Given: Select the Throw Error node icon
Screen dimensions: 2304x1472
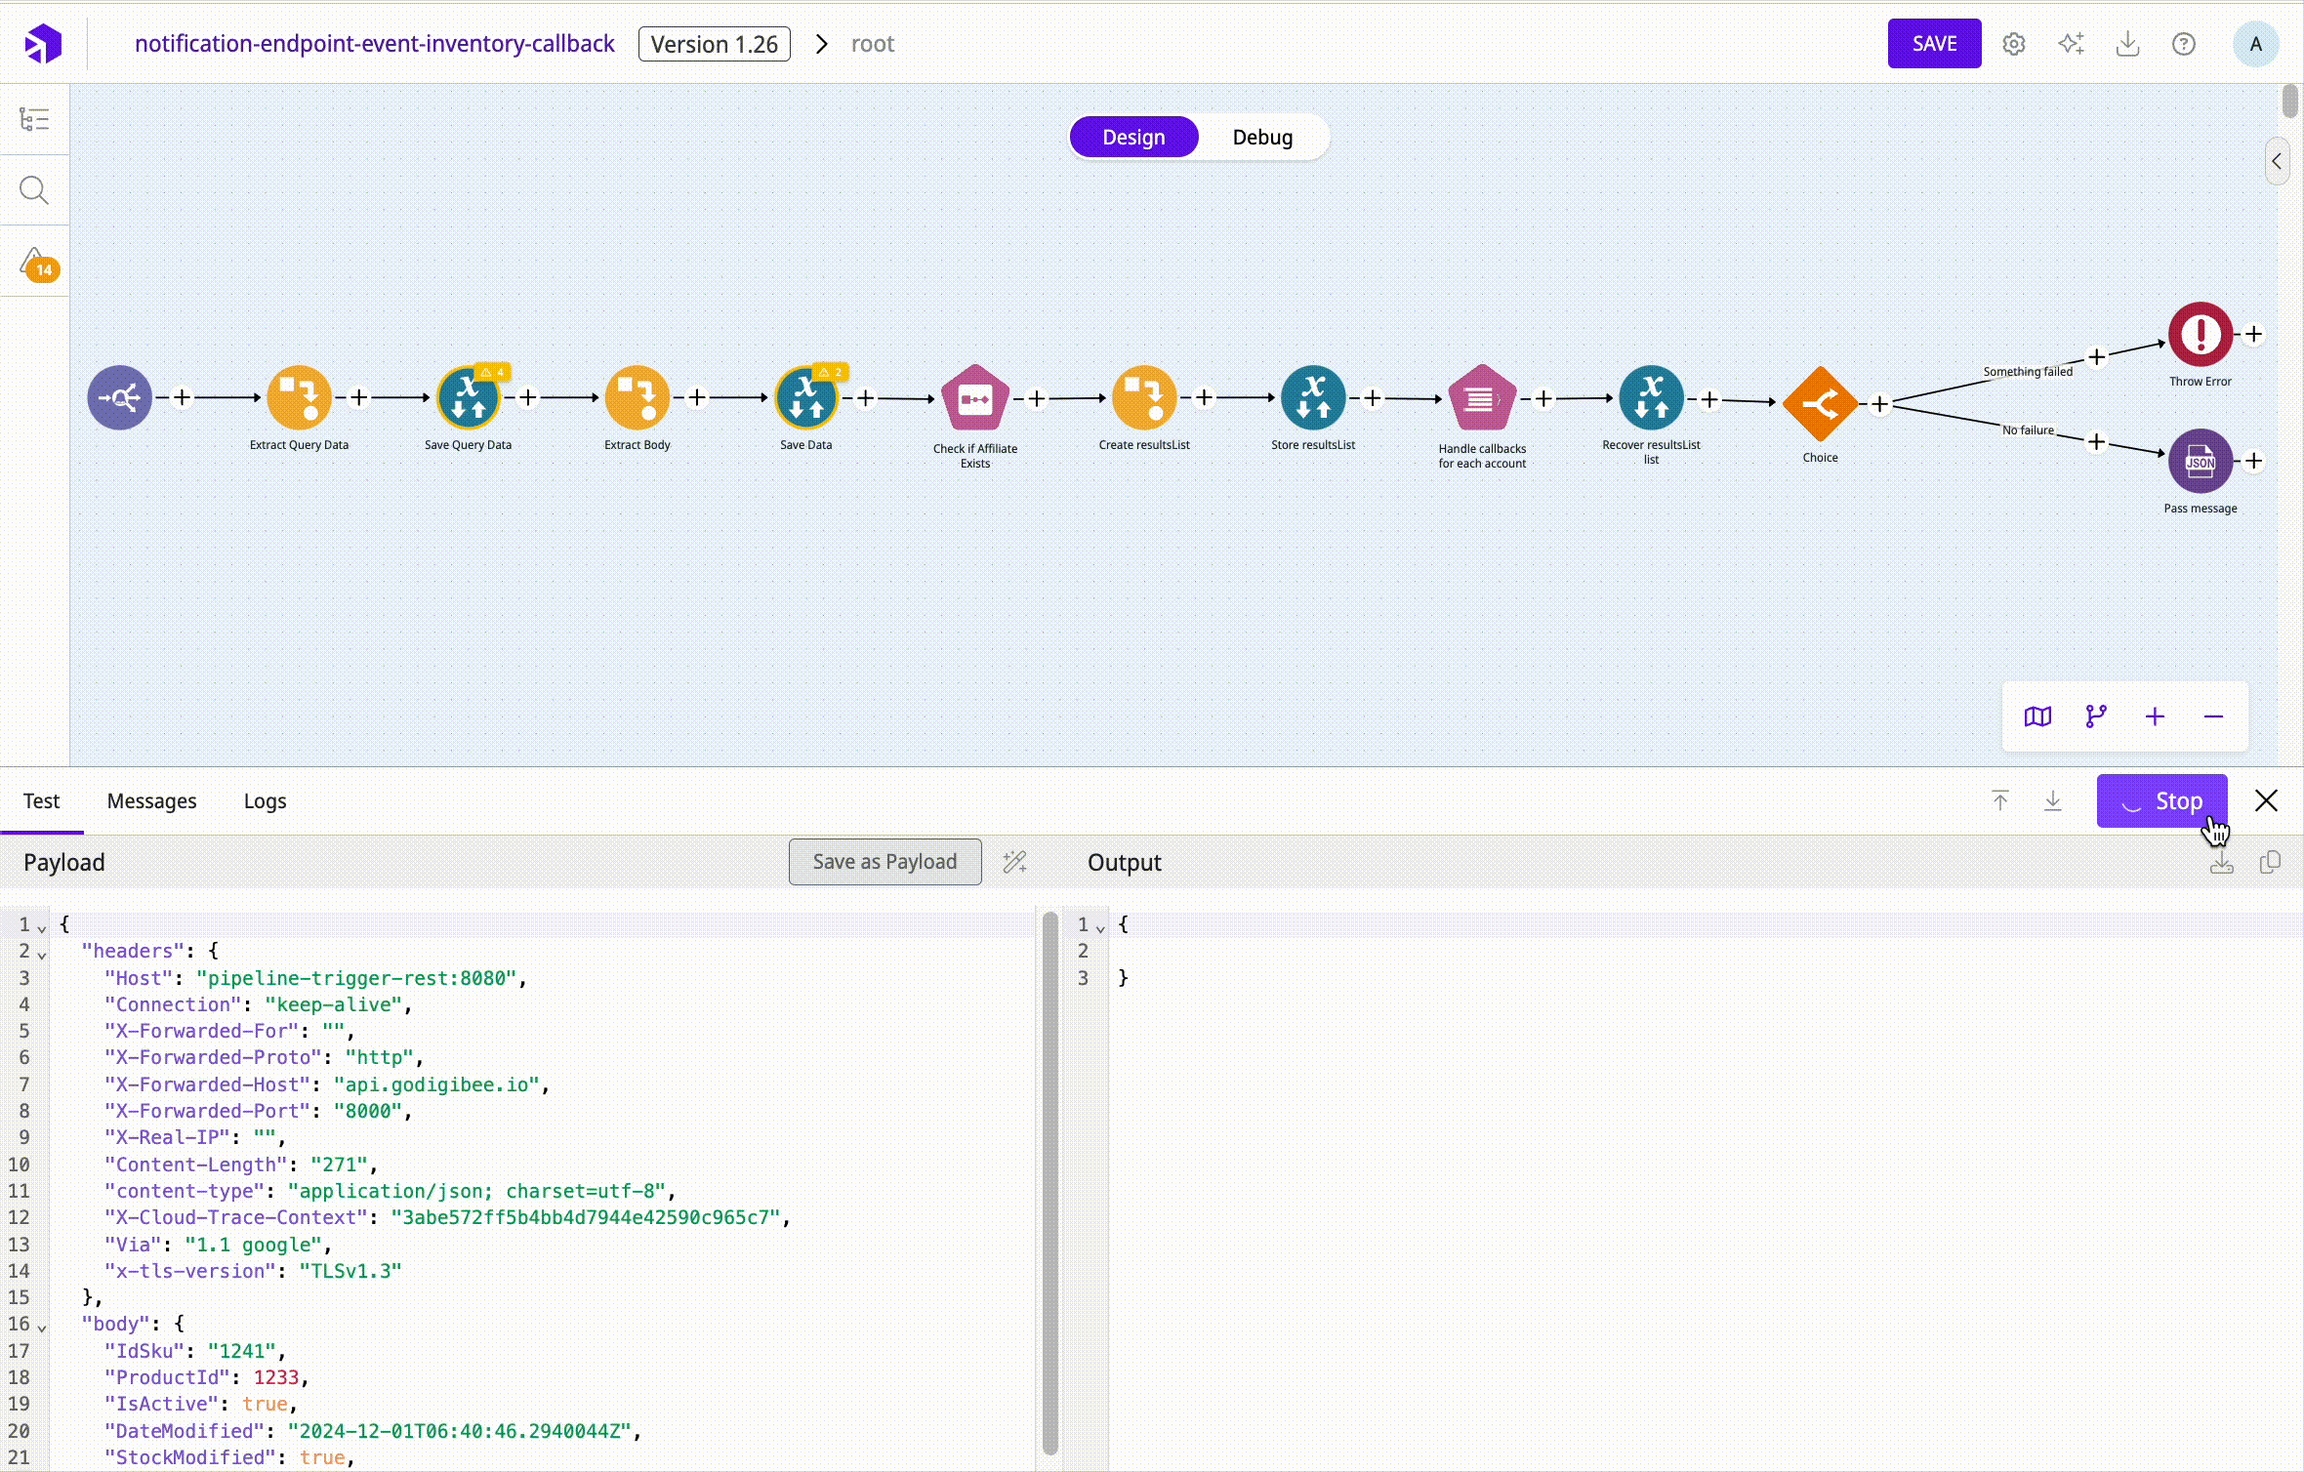Looking at the screenshot, I should pyautogui.click(x=2199, y=335).
